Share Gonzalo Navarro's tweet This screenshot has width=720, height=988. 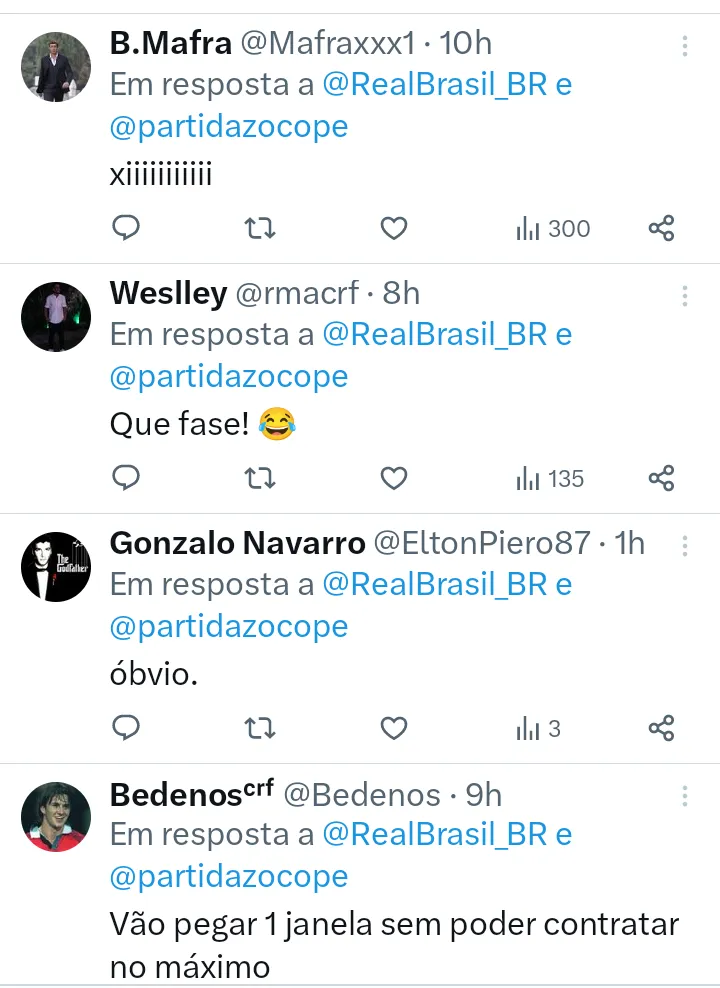pyautogui.click(x=661, y=728)
